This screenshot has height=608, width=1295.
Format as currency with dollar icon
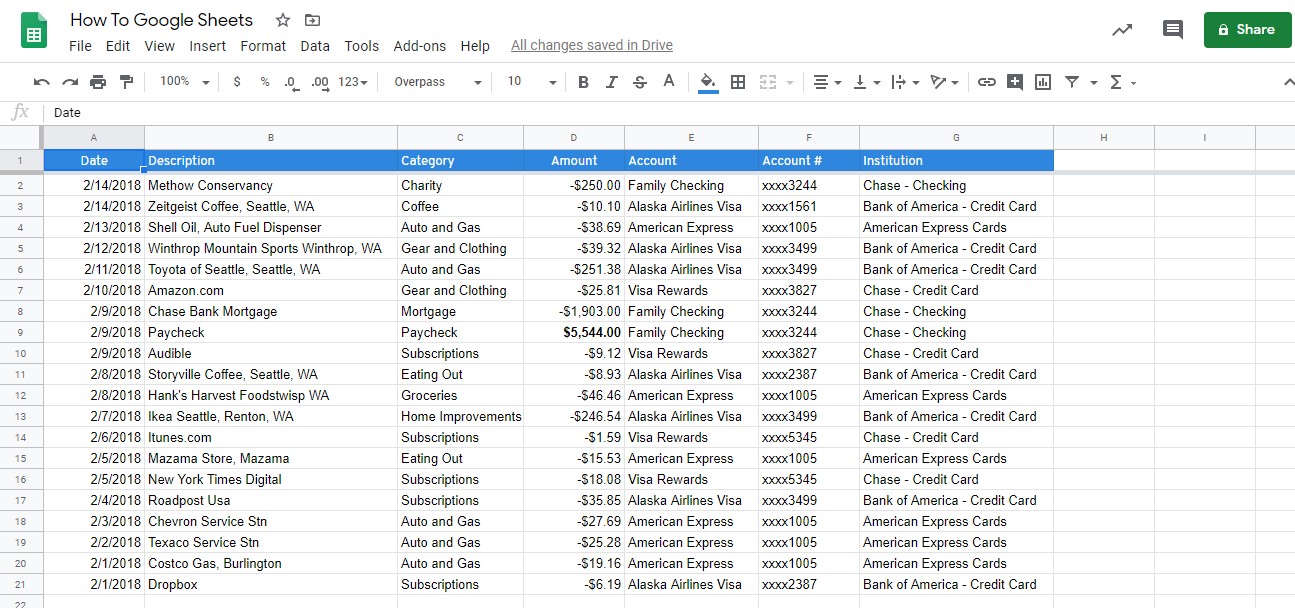pyautogui.click(x=237, y=82)
